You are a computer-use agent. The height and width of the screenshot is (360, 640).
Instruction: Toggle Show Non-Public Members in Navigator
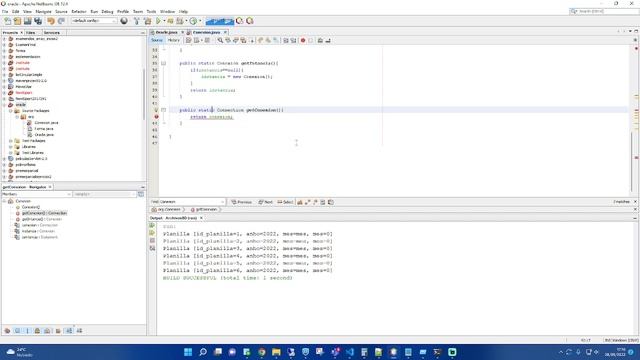coord(37,331)
